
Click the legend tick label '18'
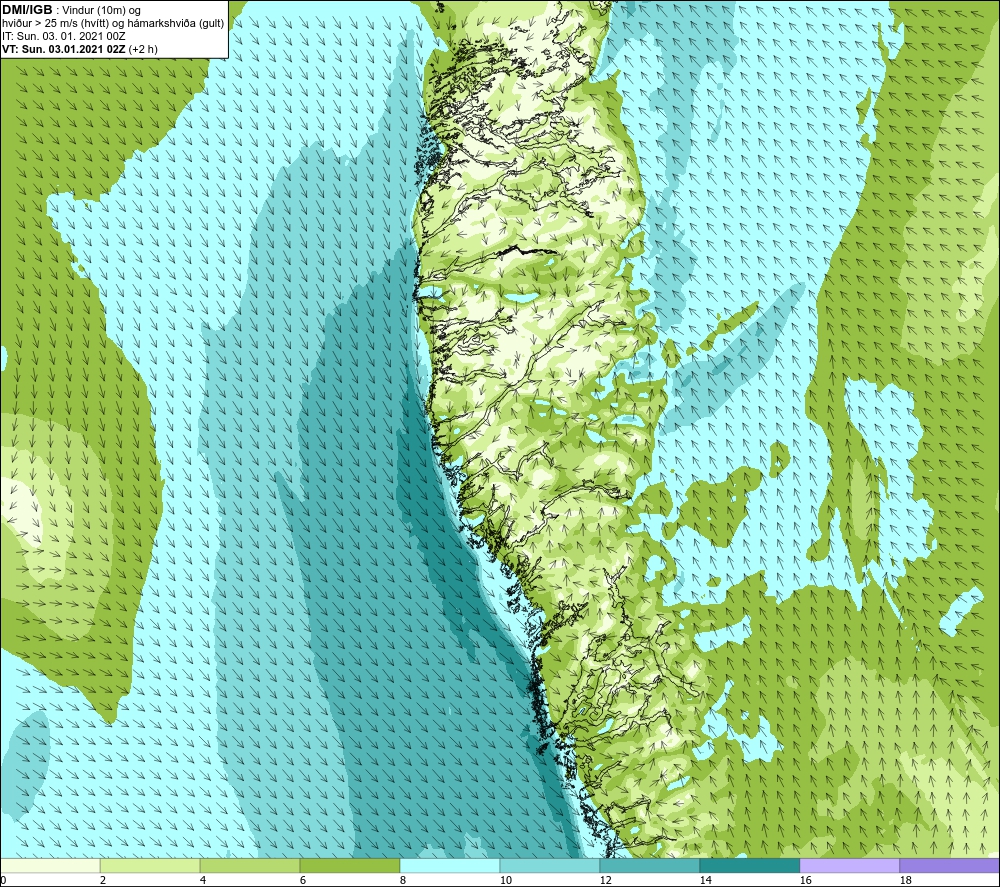(905, 880)
